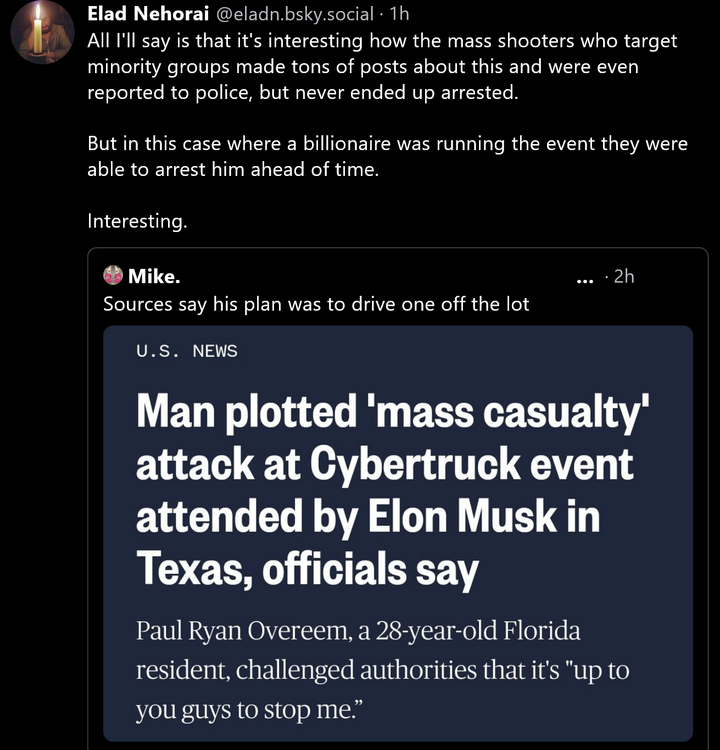Open Mike's small profile avatar
The image size is (720, 750).
113,276
